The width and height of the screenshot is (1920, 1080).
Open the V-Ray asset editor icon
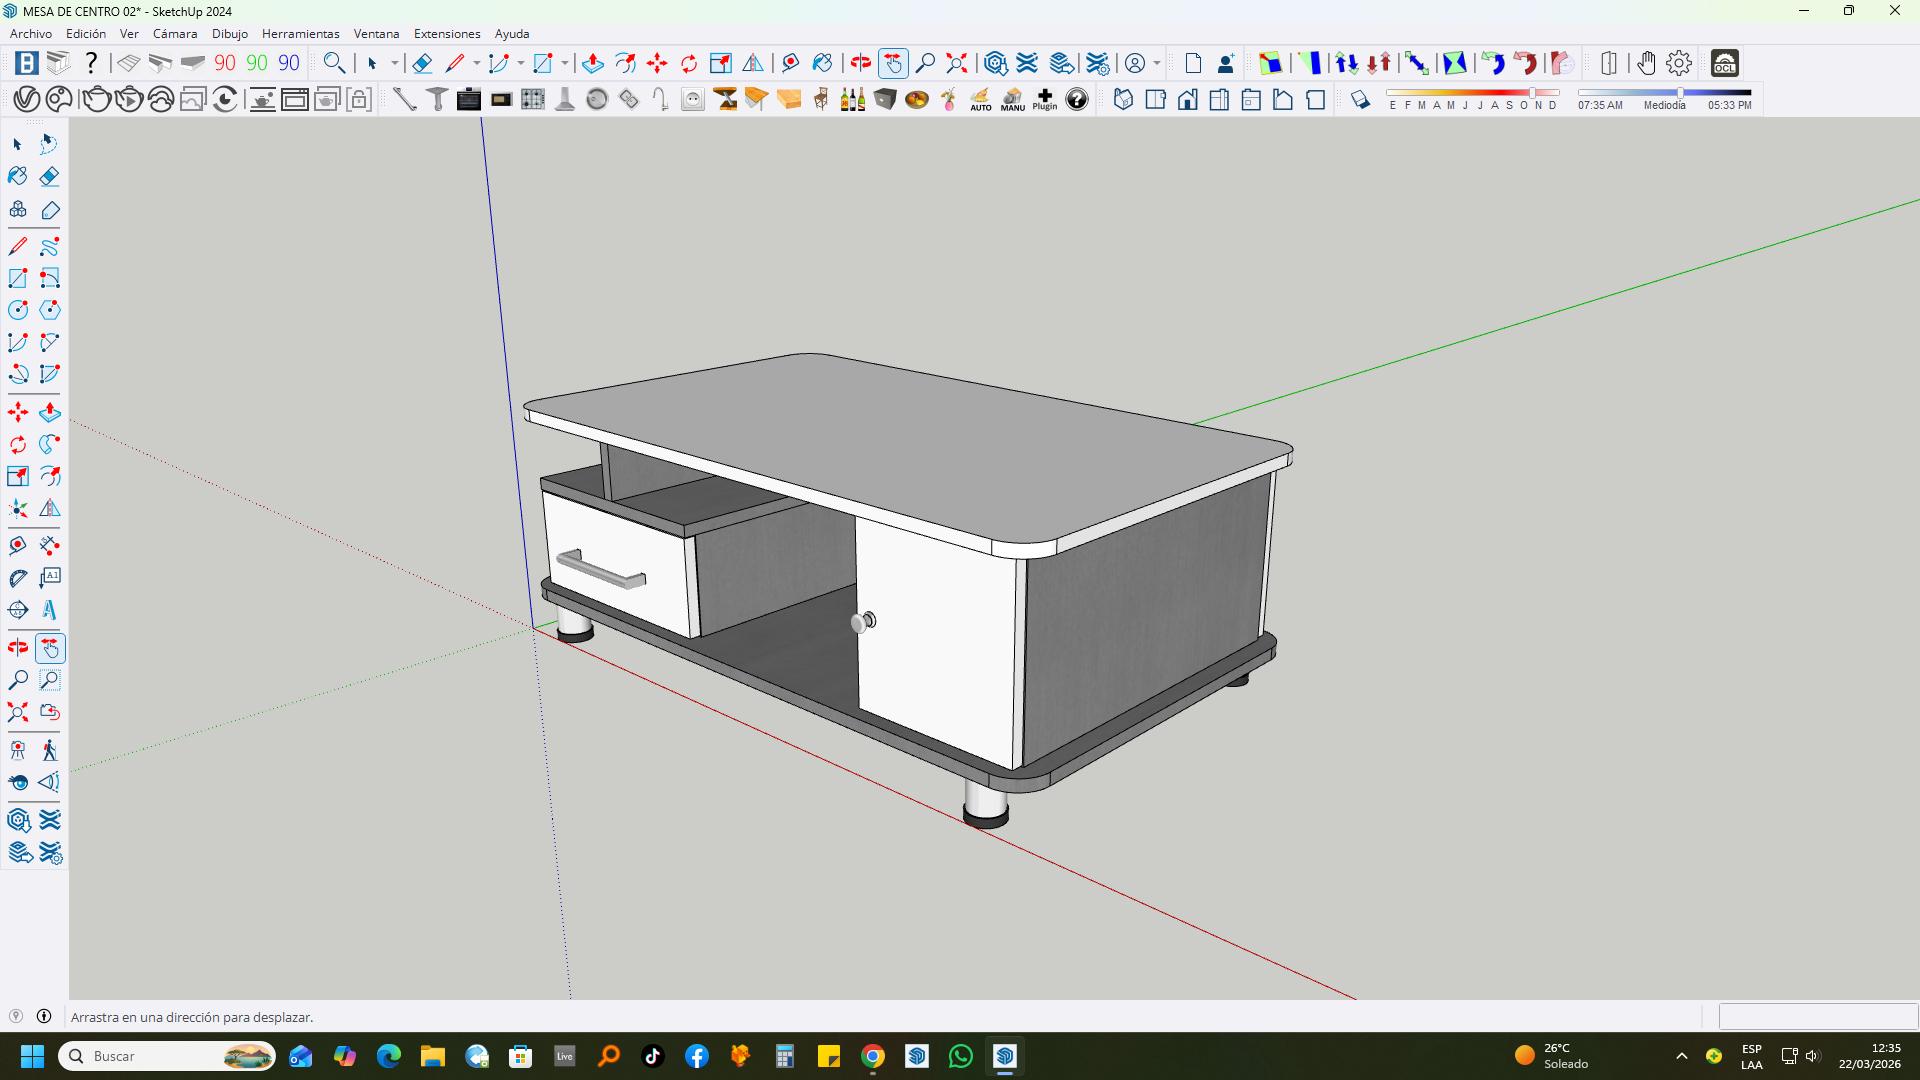coord(27,99)
